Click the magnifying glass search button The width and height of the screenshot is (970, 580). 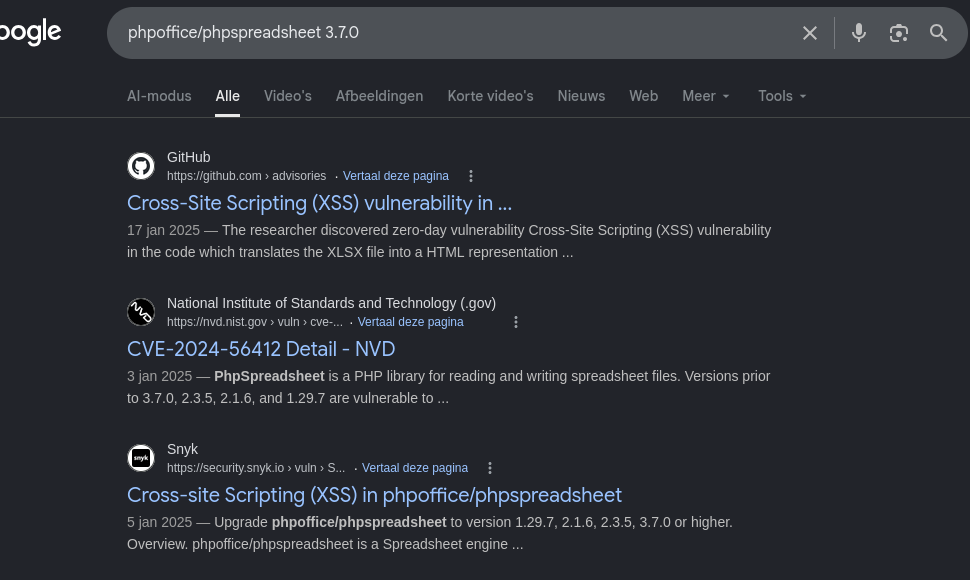[x=938, y=33]
